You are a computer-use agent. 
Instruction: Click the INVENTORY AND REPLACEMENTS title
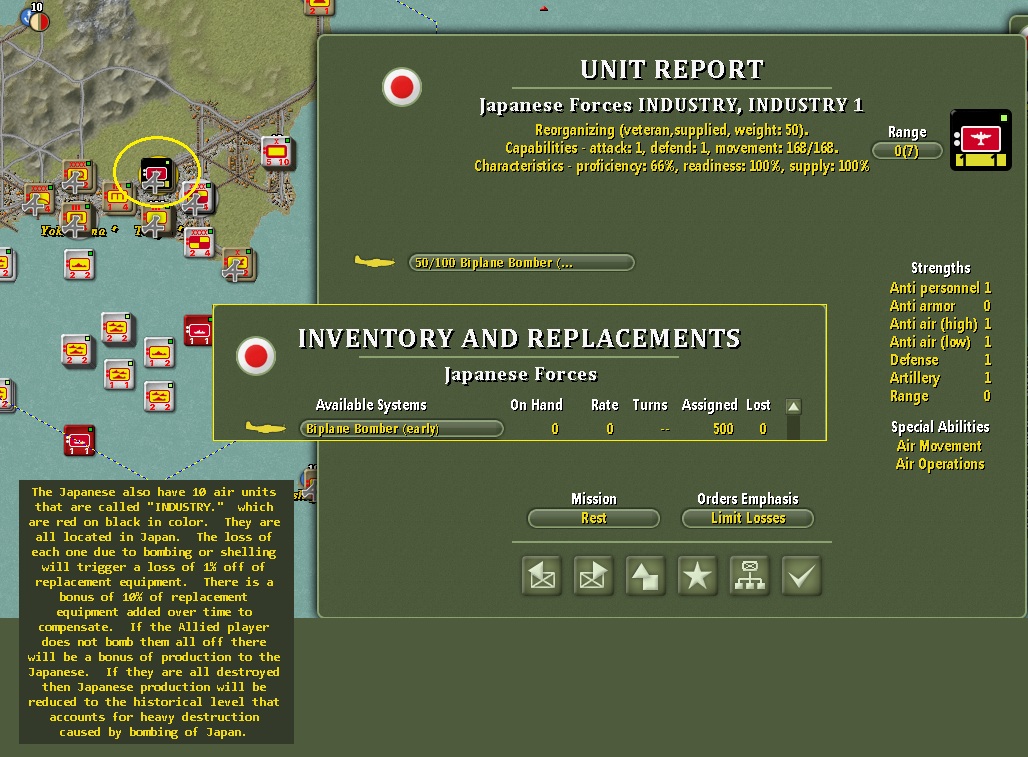[519, 339]
